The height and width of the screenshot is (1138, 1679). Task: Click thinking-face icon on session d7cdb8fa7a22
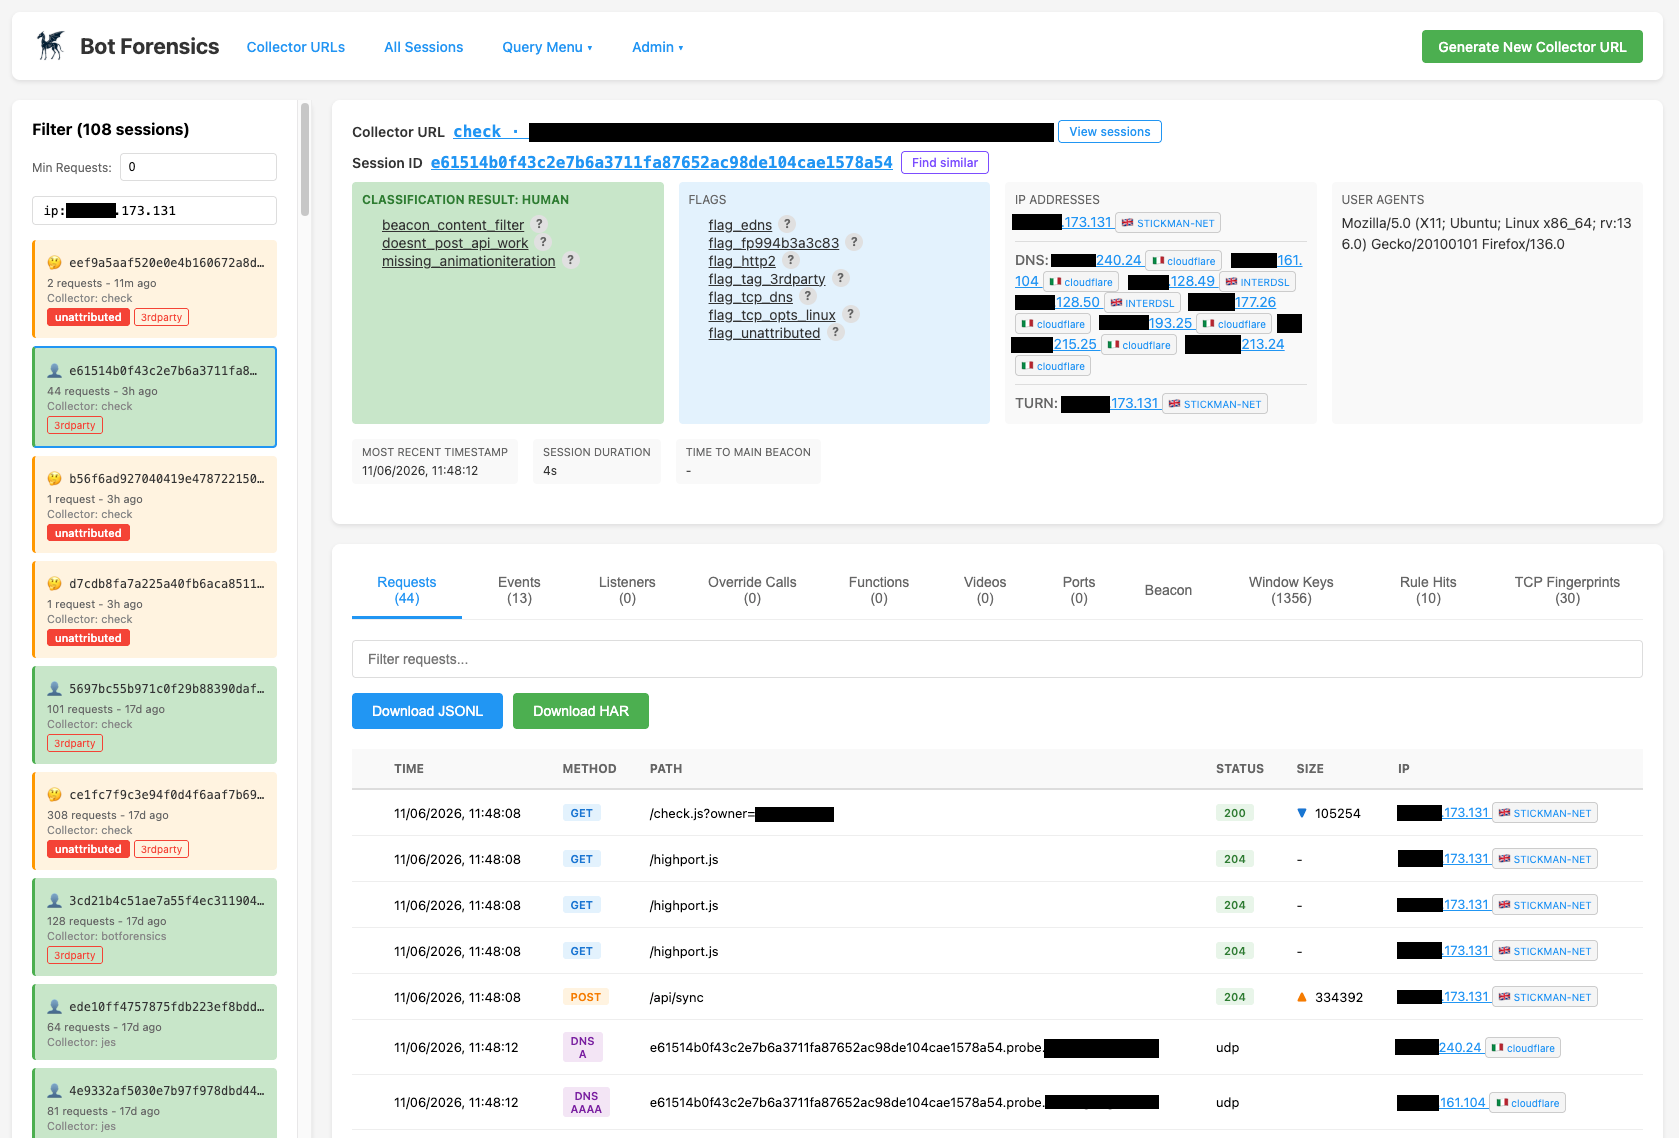pyautogui.click(x=55, y=584)
